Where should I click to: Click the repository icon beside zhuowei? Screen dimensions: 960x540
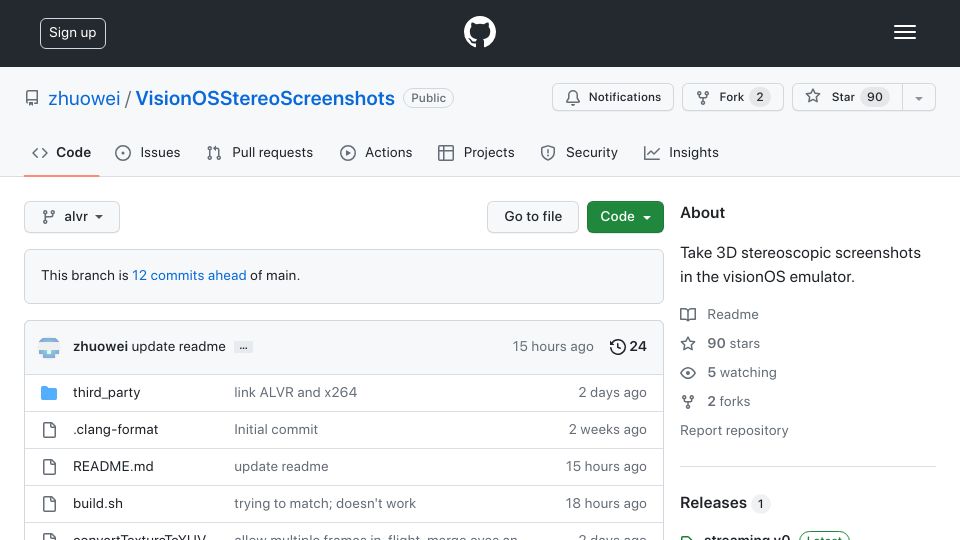(32, 98)
